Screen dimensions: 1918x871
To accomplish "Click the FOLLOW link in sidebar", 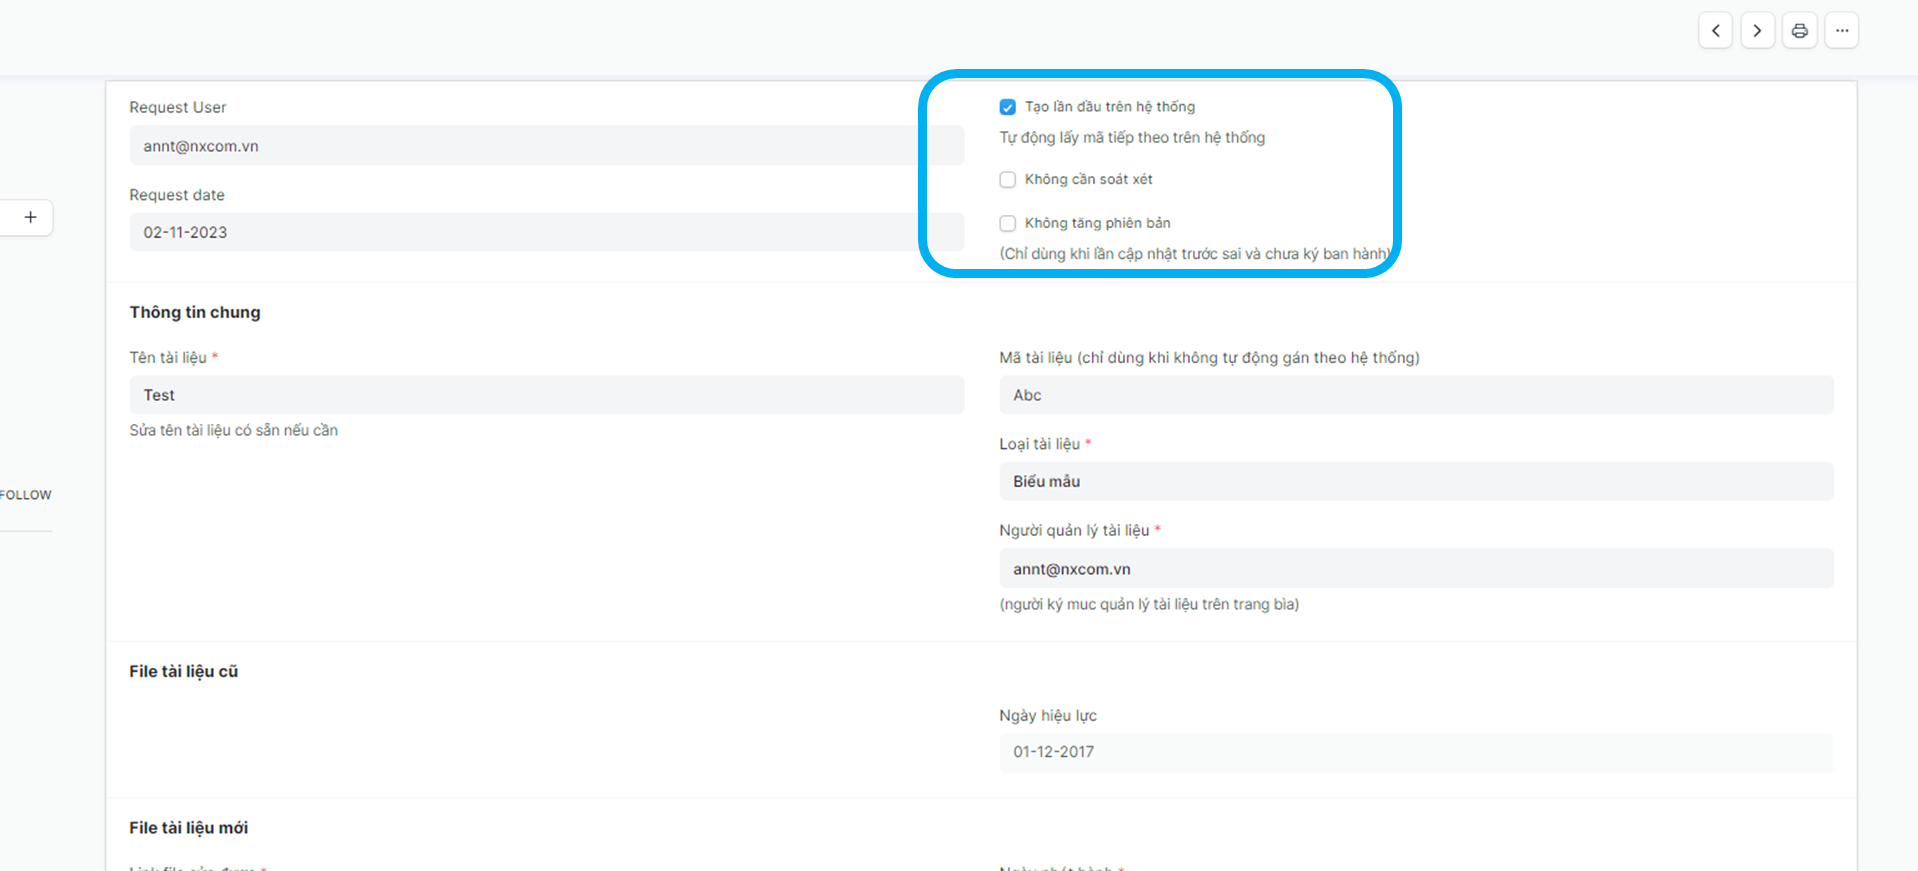I will coord(26,495).
